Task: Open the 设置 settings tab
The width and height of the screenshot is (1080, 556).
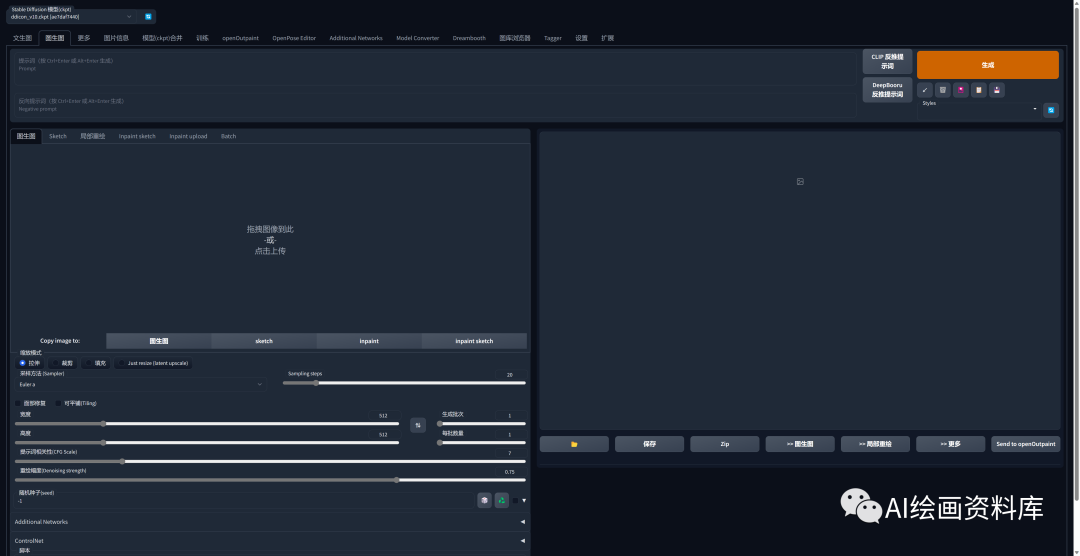Action: [581, 38]
